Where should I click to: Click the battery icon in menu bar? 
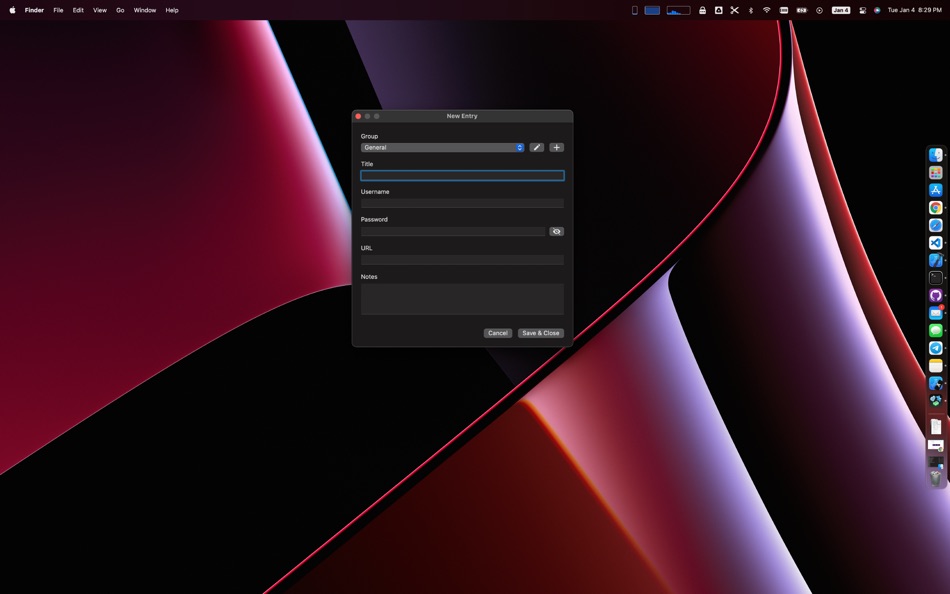tap(802, 10)
